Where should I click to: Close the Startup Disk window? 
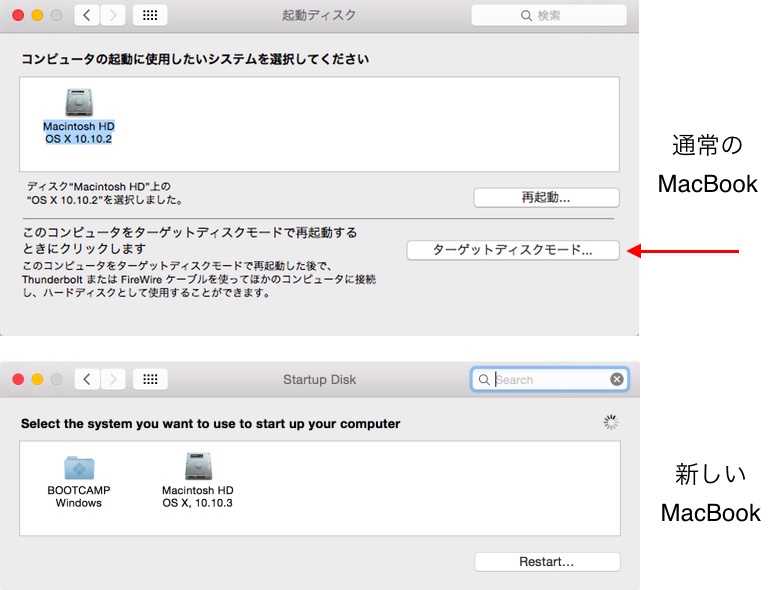tap(18, 380)
